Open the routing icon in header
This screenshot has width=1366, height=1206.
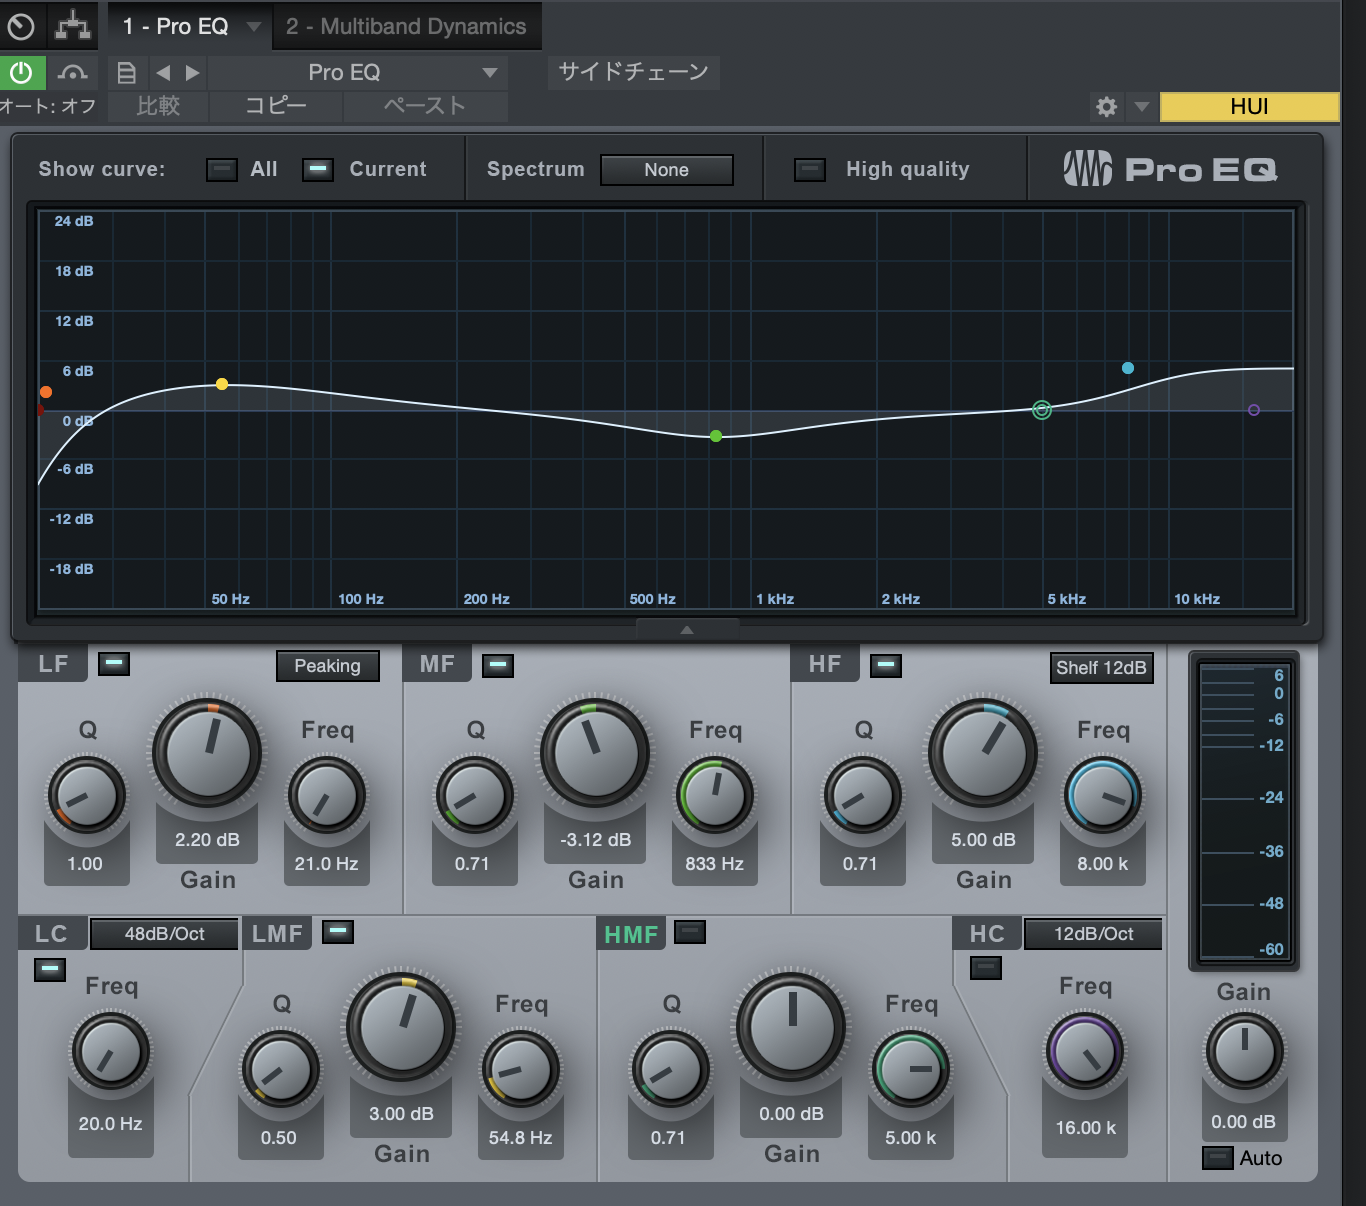point(73,26)
